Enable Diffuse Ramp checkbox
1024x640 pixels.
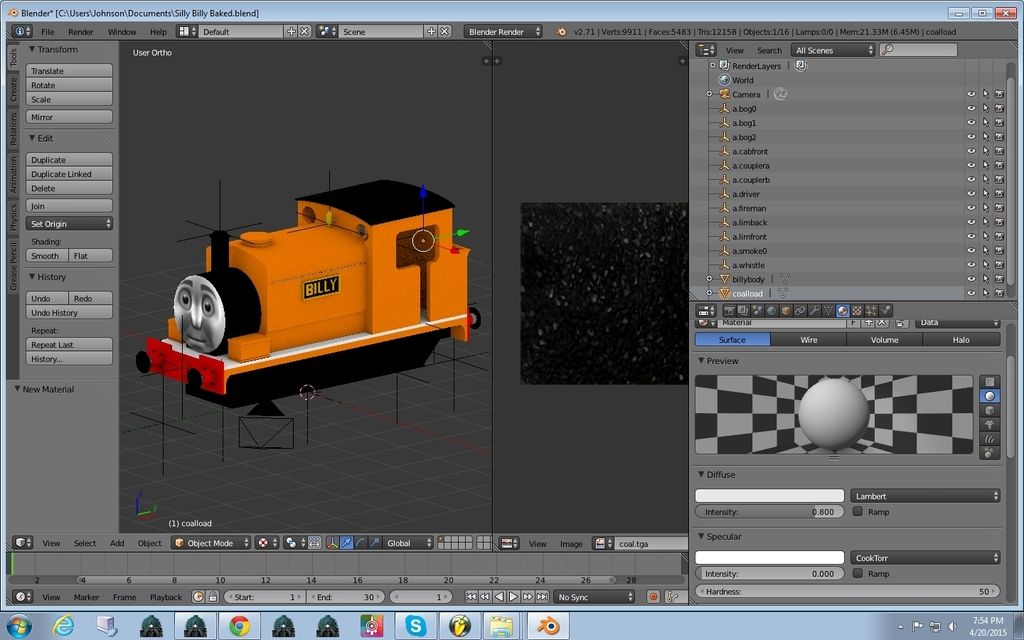click(857, 511)
